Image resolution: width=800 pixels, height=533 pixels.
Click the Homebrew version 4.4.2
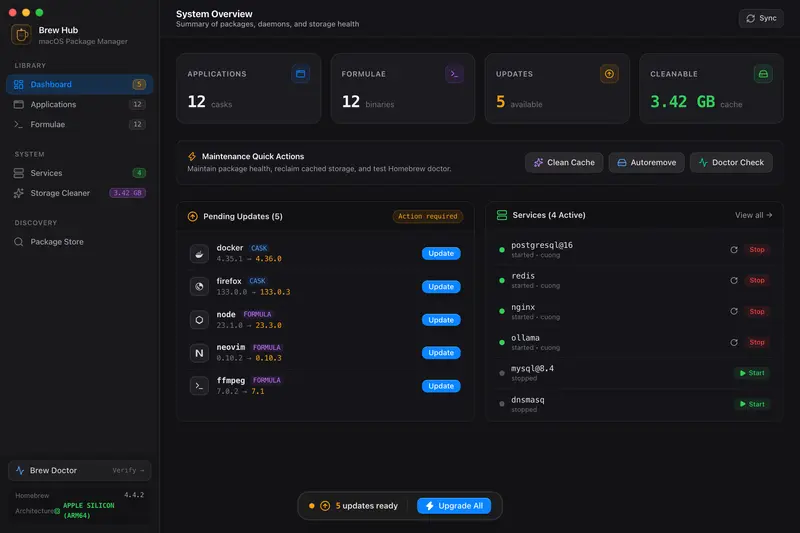[x=134, y=495]
